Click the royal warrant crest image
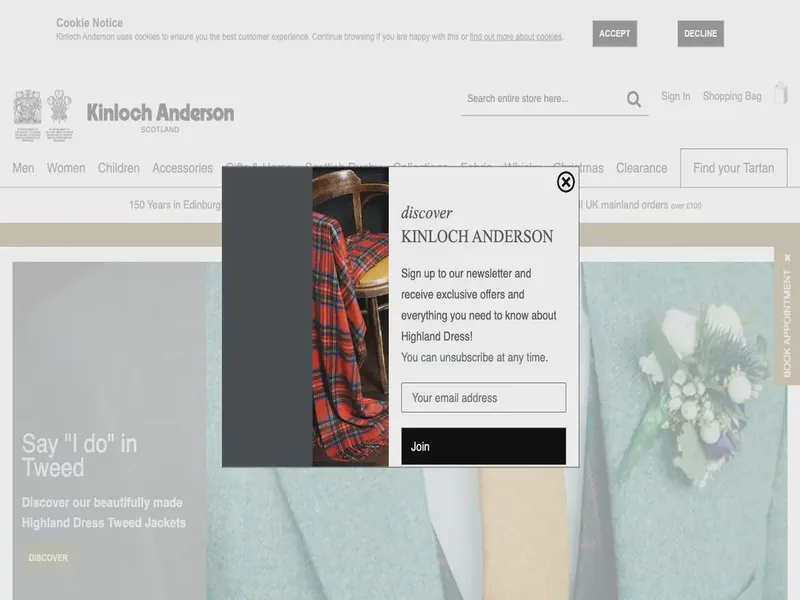 (x=28, y=115)
